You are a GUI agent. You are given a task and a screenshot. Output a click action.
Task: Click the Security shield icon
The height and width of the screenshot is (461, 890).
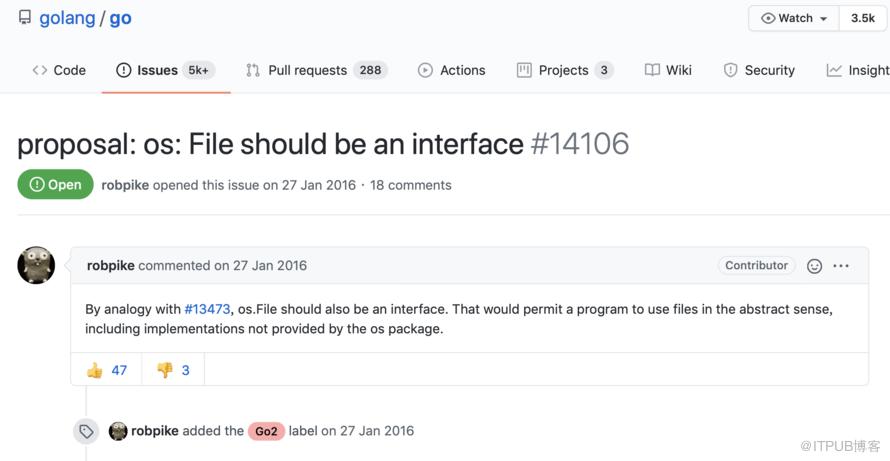[731, 70]
